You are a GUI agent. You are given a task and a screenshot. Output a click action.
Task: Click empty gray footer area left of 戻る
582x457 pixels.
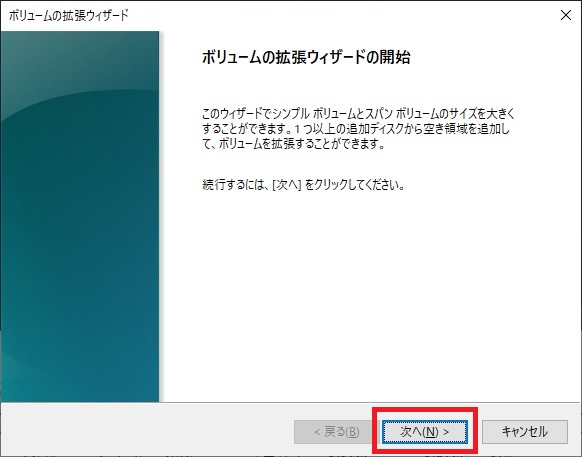tap(148, 431)
